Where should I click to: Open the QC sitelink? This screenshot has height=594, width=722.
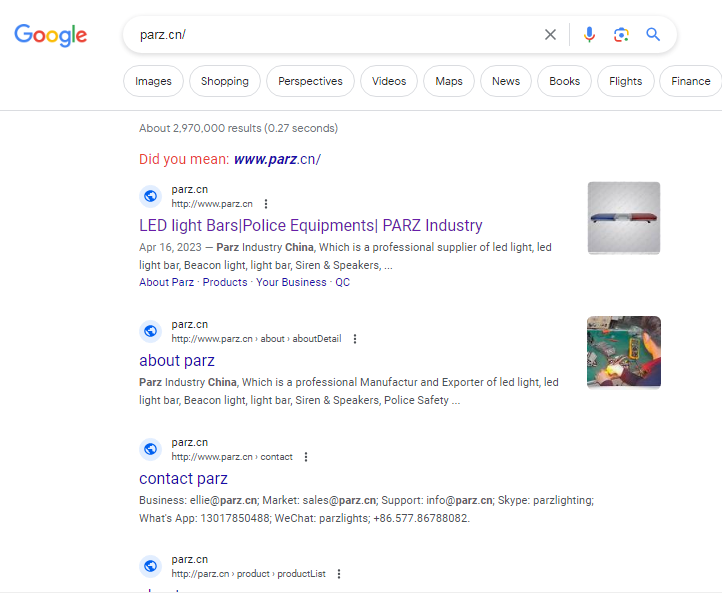pos(343,282)
